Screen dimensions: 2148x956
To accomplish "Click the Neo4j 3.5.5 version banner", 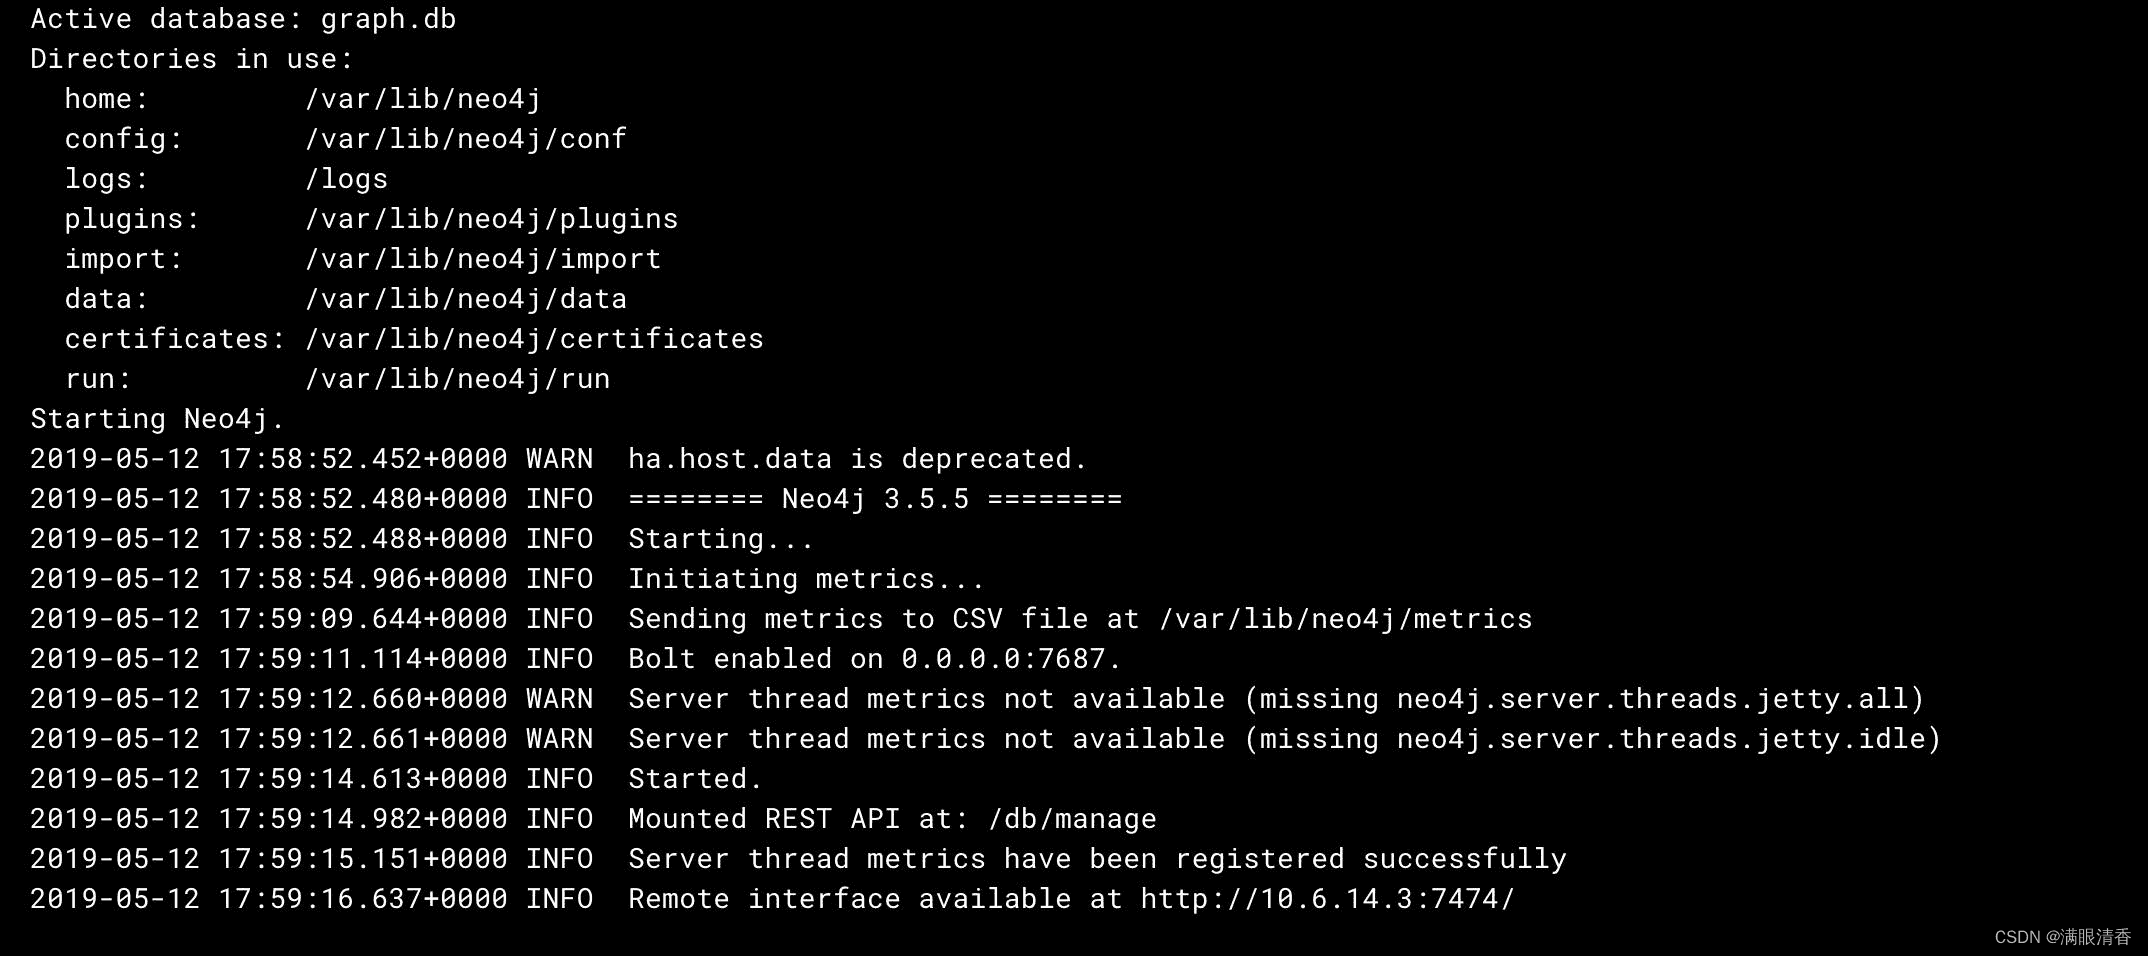I will pos(875,499).
